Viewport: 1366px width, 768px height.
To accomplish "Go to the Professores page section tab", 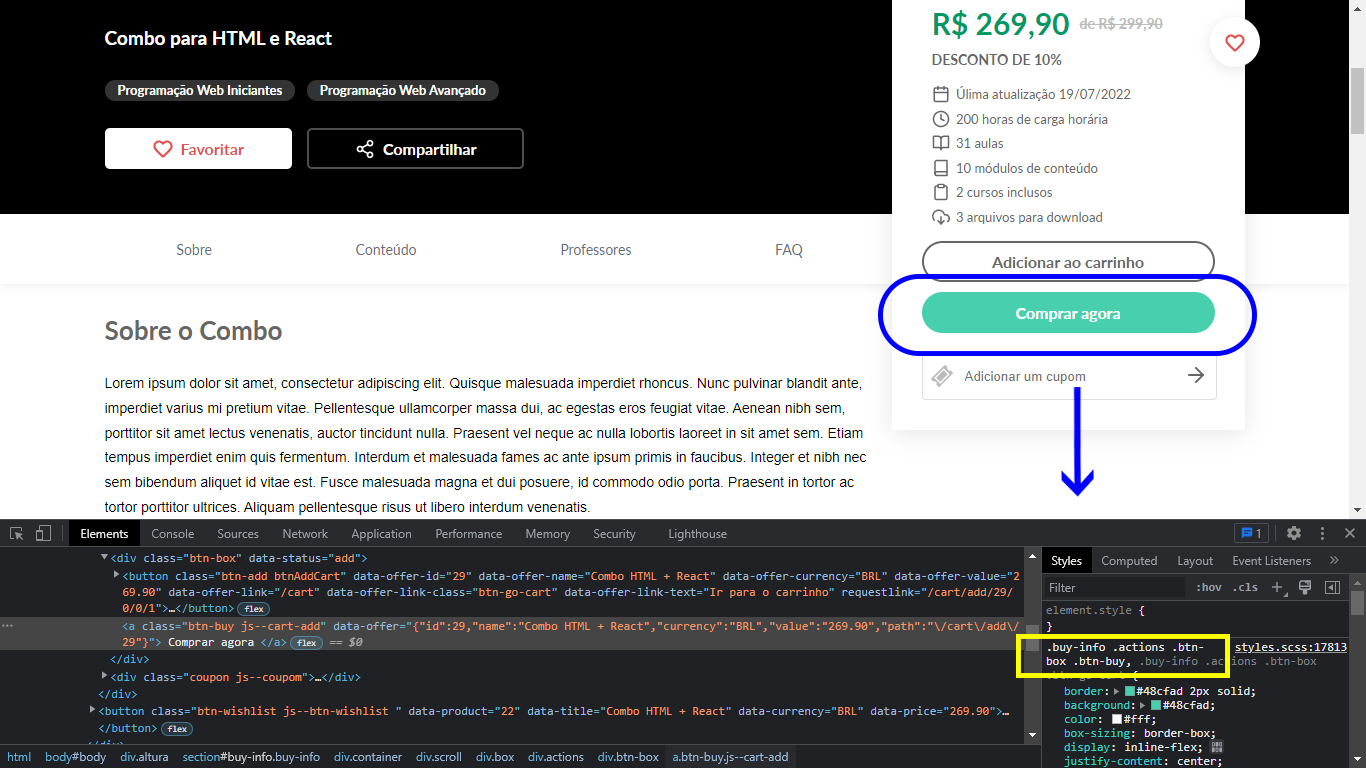I will pos(596,250).
